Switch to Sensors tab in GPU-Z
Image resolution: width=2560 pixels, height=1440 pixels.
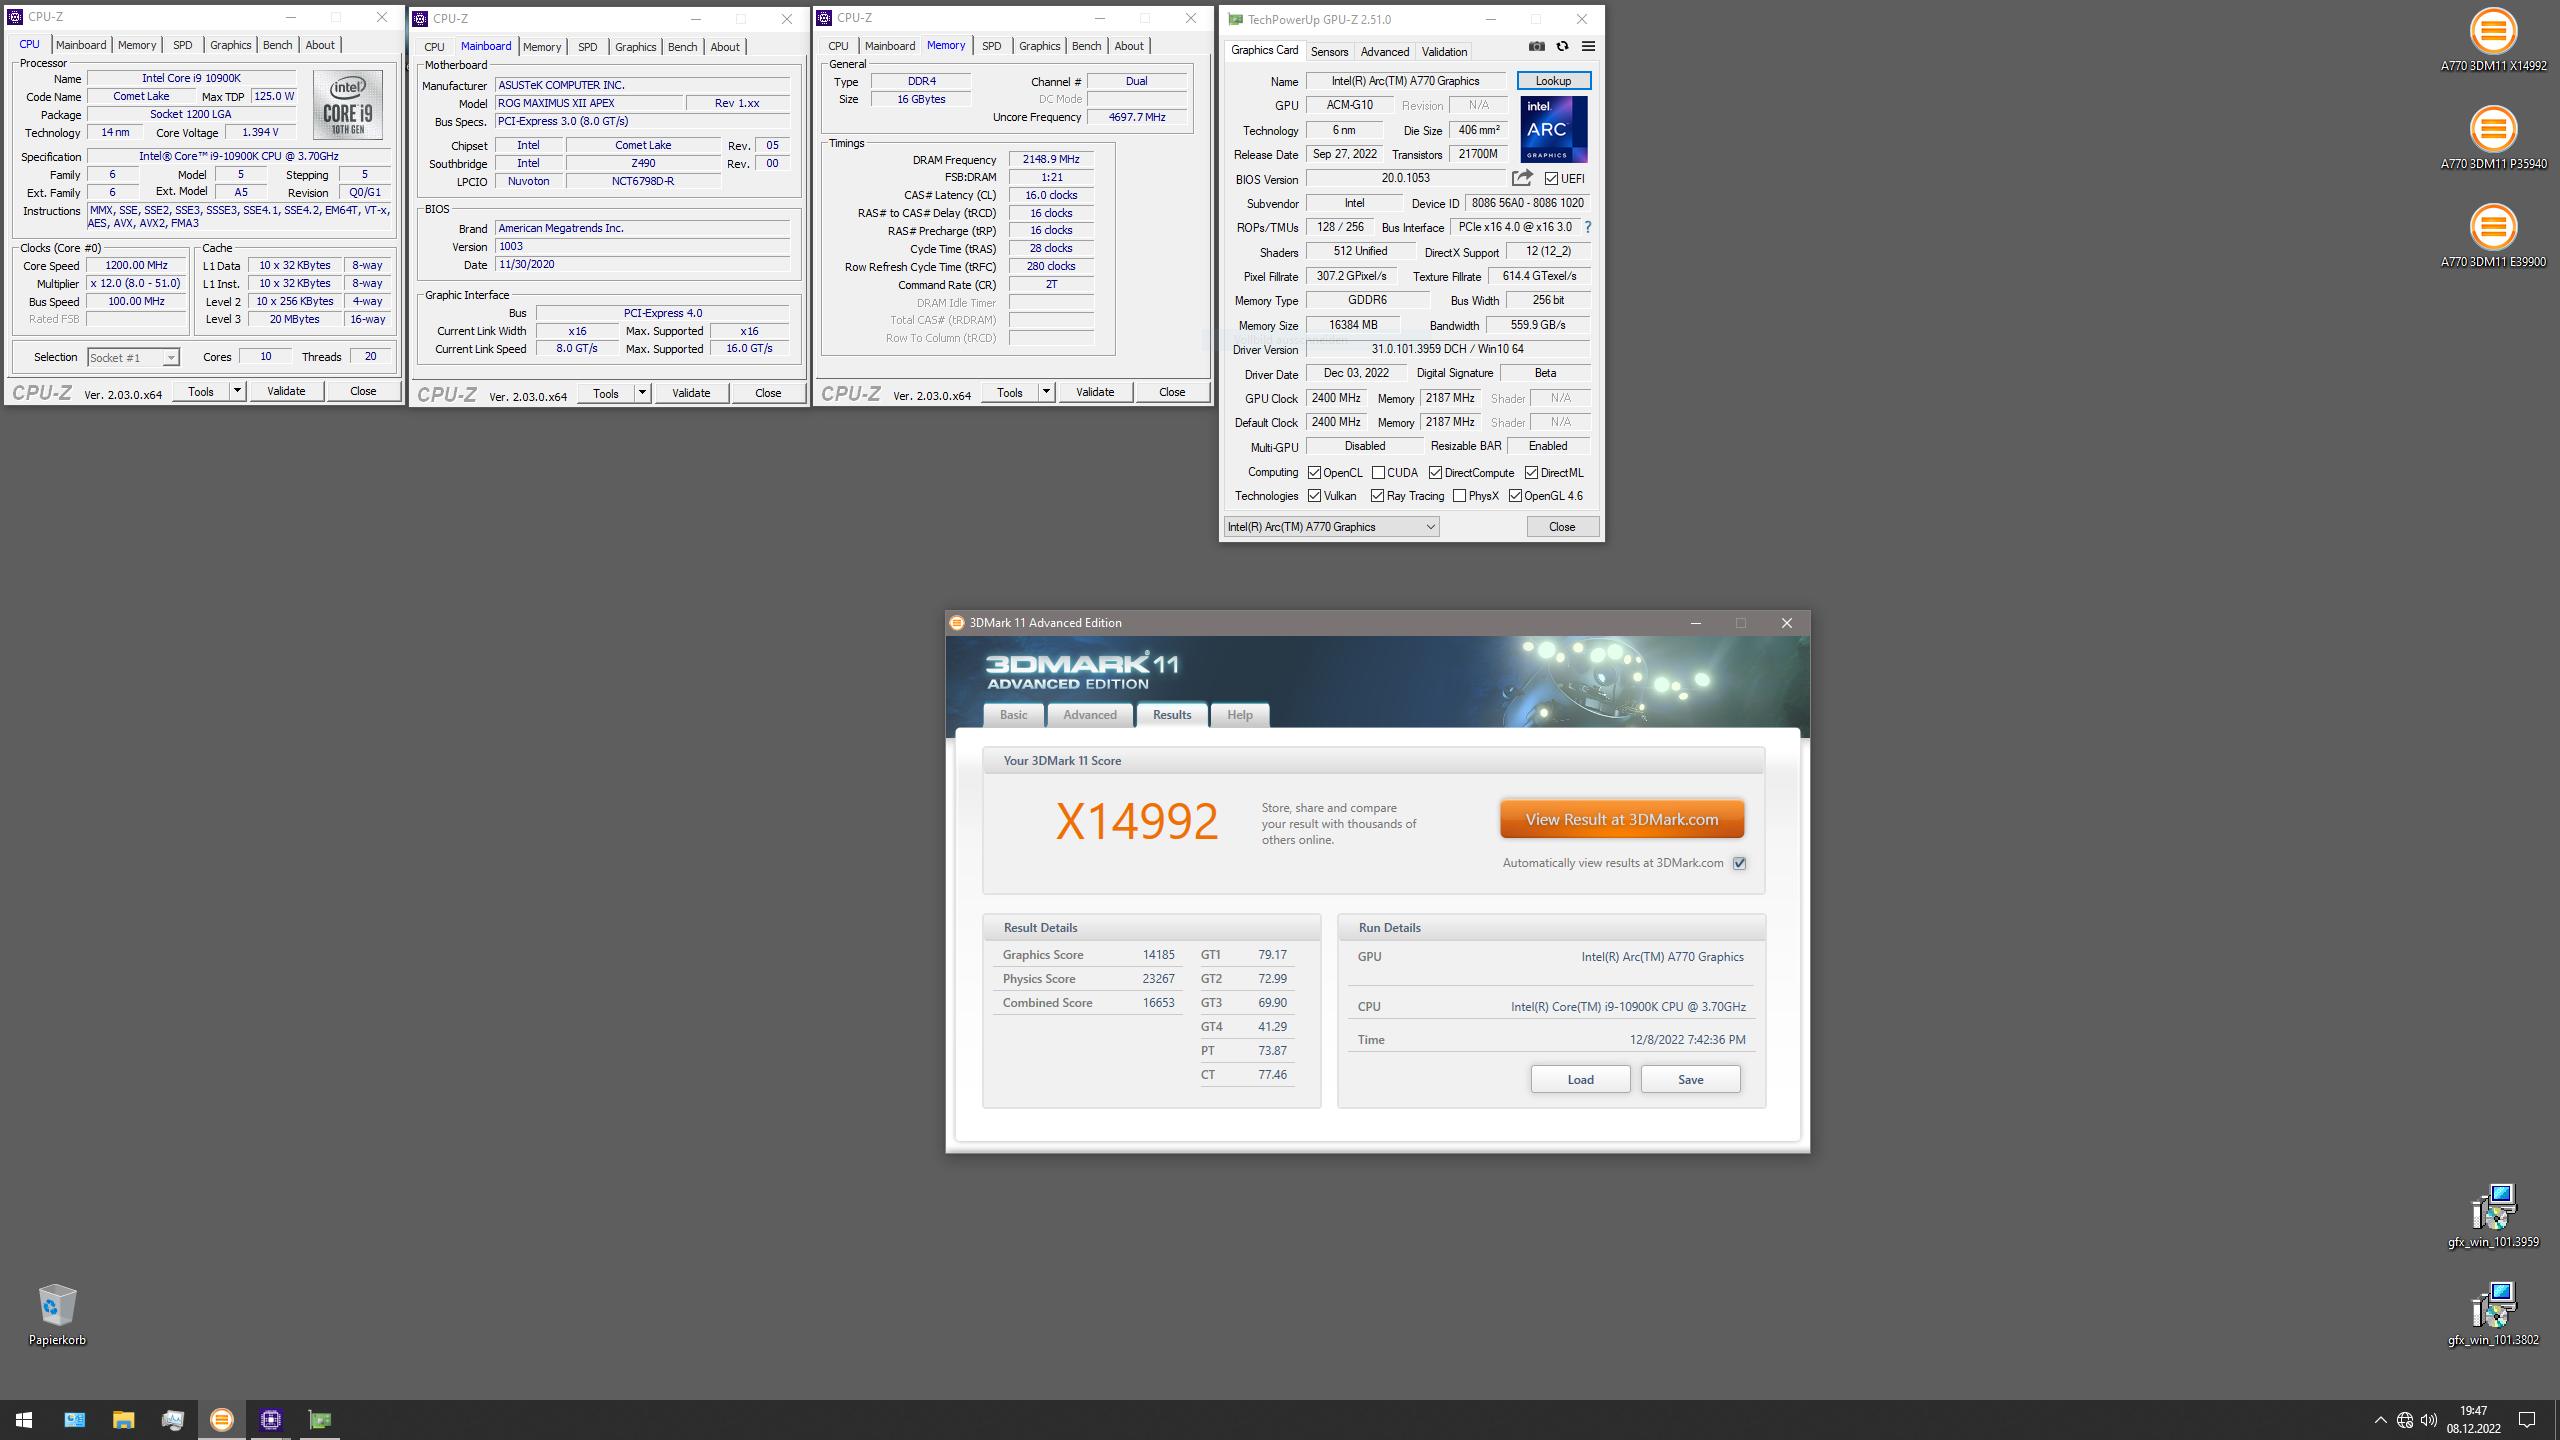click(x=1329, y=51)
